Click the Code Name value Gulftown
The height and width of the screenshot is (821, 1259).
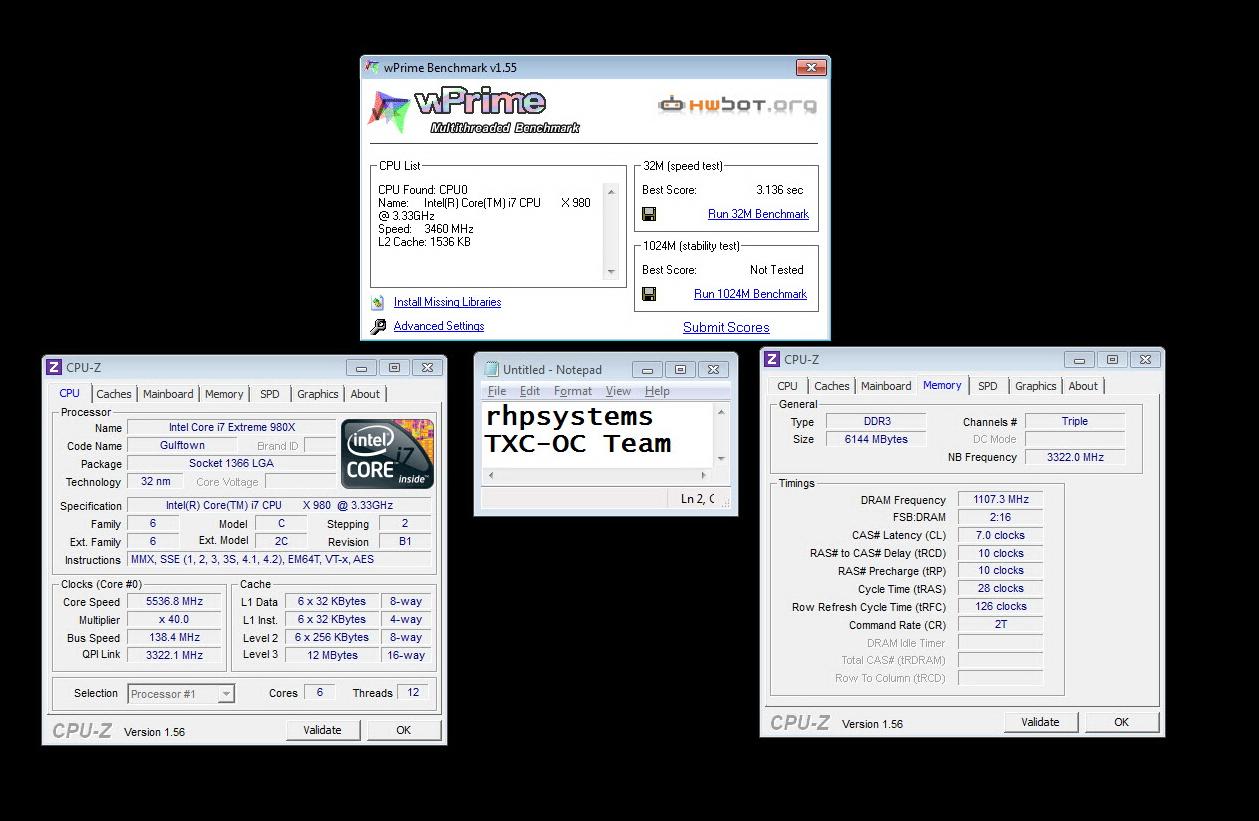pyautogui.click(x=183, y=446)
